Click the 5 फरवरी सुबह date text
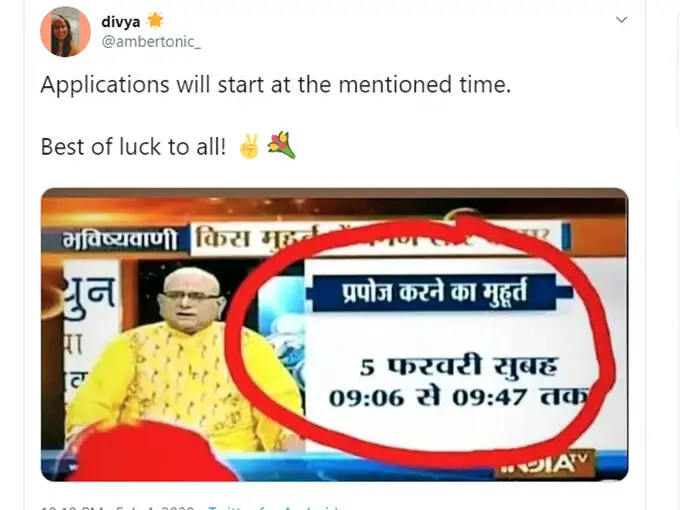680x510 pixels. click(458, 367)
